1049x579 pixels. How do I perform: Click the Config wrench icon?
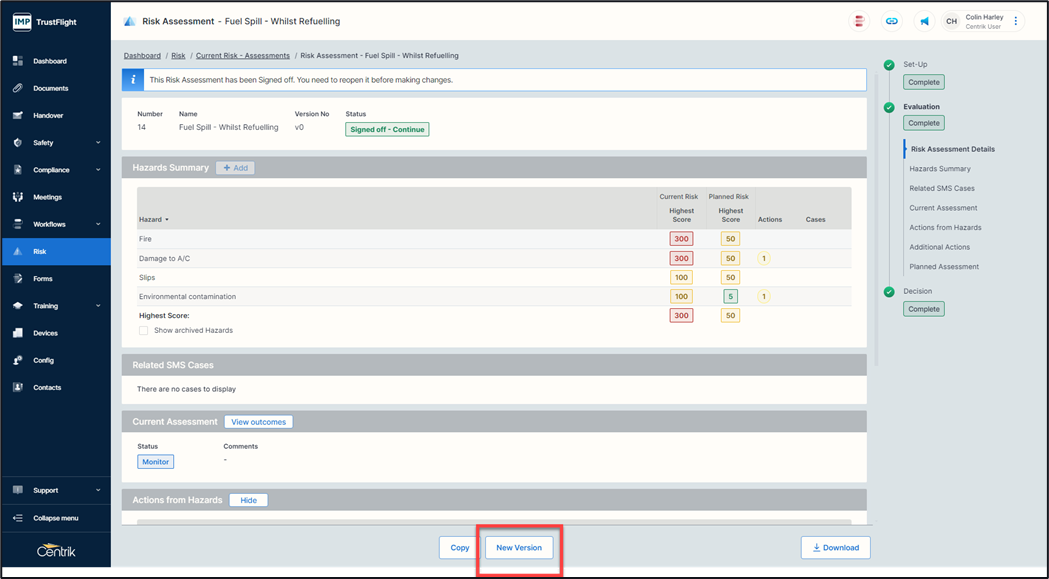18,360
